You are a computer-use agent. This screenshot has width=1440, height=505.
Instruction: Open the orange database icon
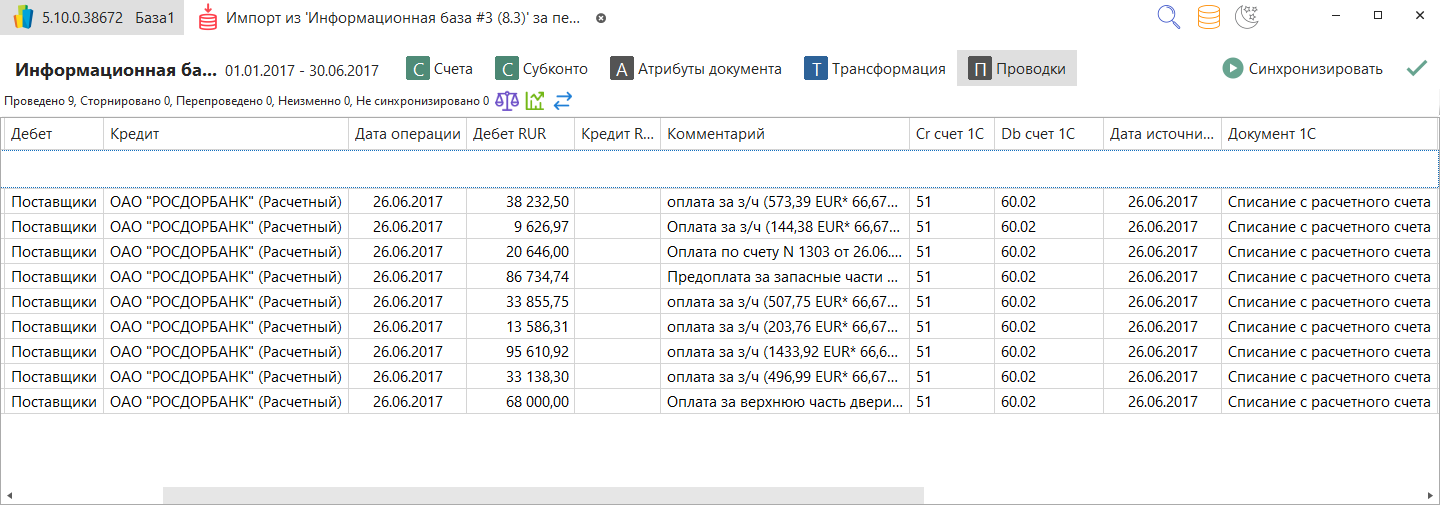(x=1208, y=18)
